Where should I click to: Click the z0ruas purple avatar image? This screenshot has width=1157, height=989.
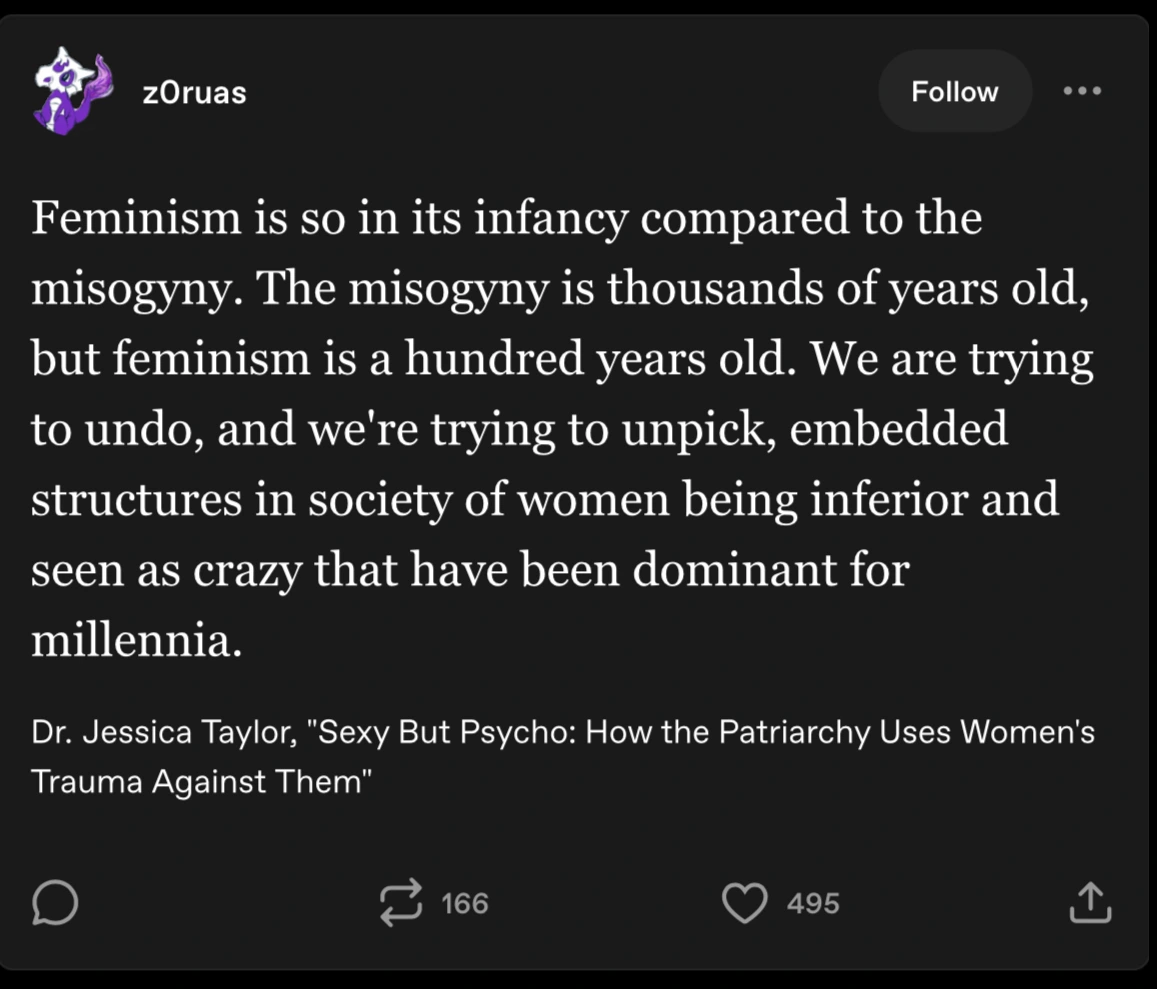(71, 91)
